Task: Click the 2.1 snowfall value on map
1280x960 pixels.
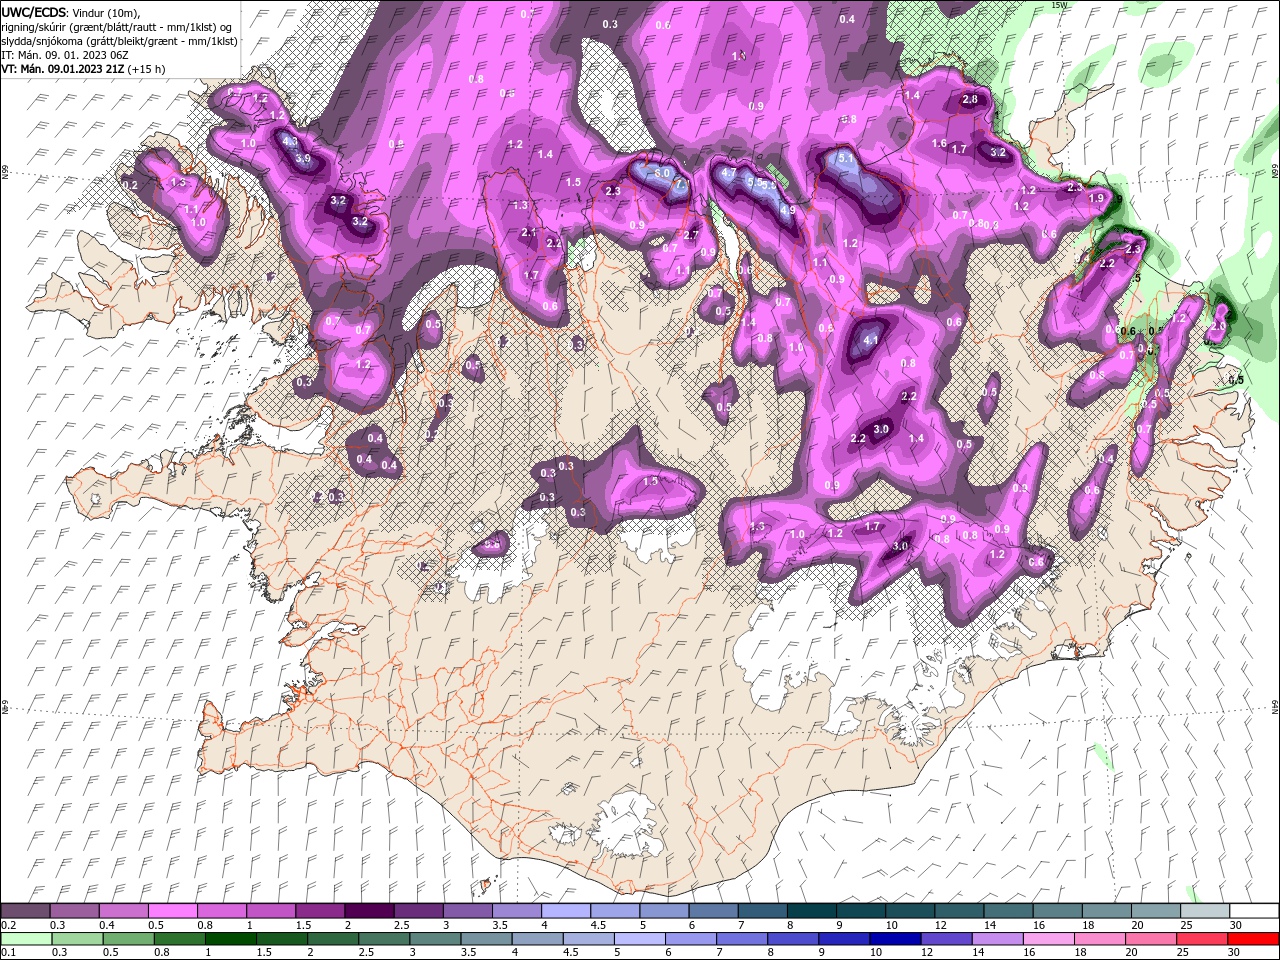Action: click(x=529, y=232)
